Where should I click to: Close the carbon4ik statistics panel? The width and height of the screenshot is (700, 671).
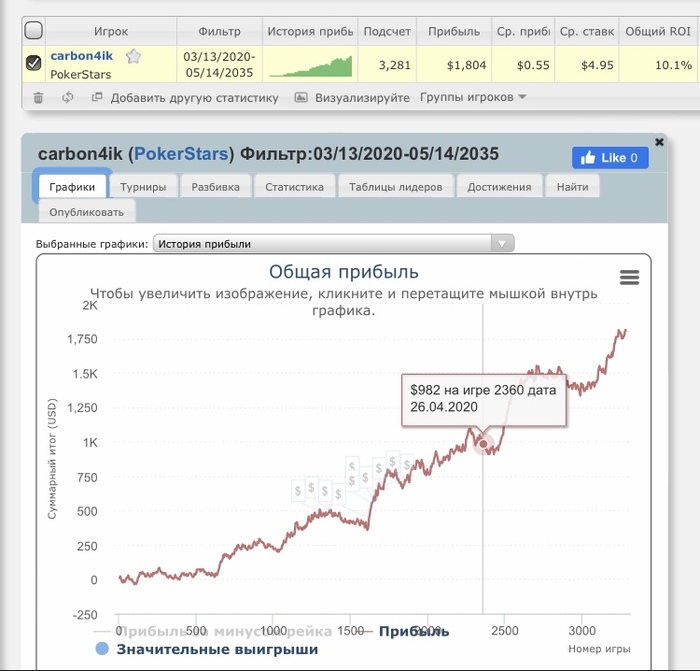pyautogui.click(x=659, y=142)
